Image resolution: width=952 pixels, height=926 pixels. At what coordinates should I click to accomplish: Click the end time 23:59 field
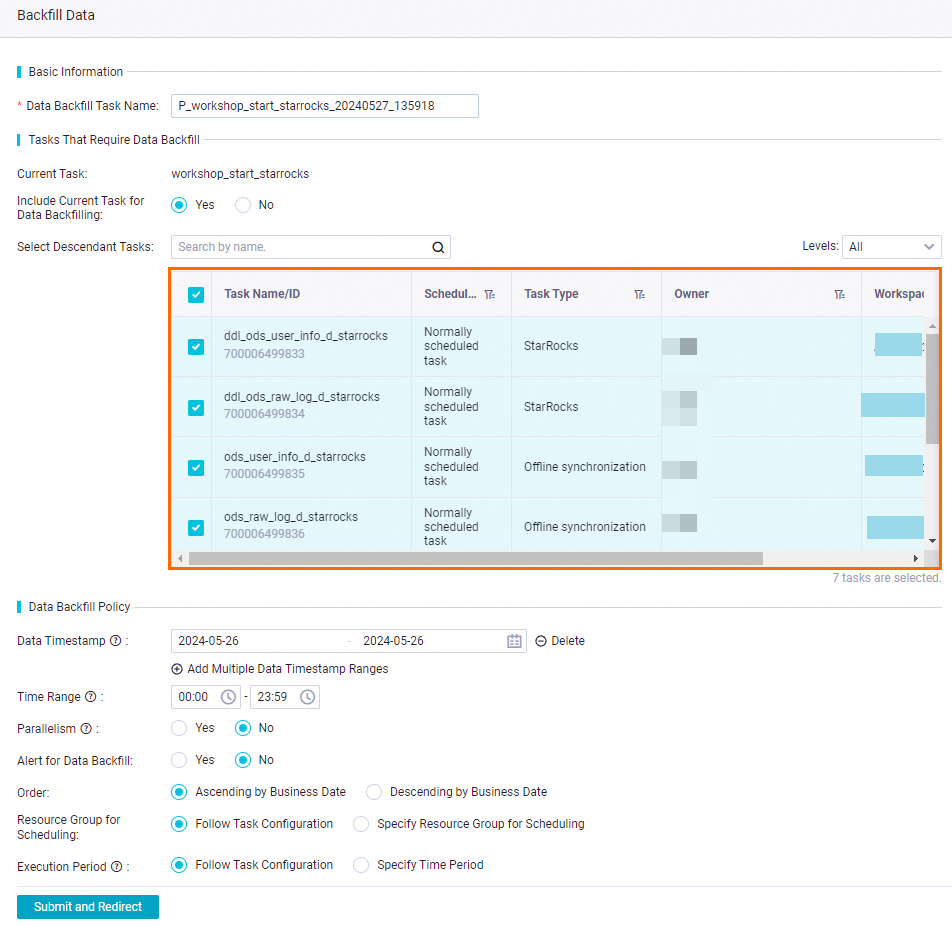pos(285,696)
